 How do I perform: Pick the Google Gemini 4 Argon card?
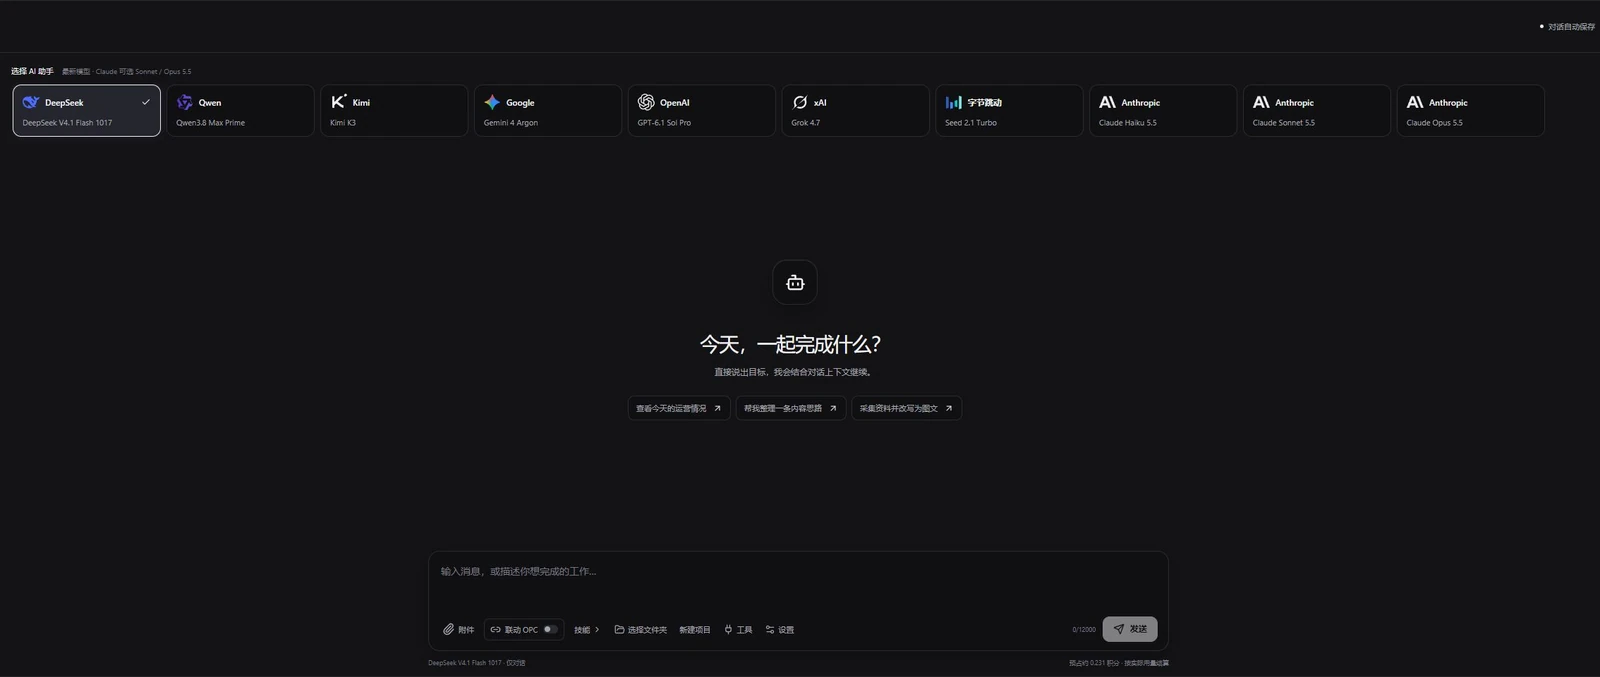tap(548, 110)
